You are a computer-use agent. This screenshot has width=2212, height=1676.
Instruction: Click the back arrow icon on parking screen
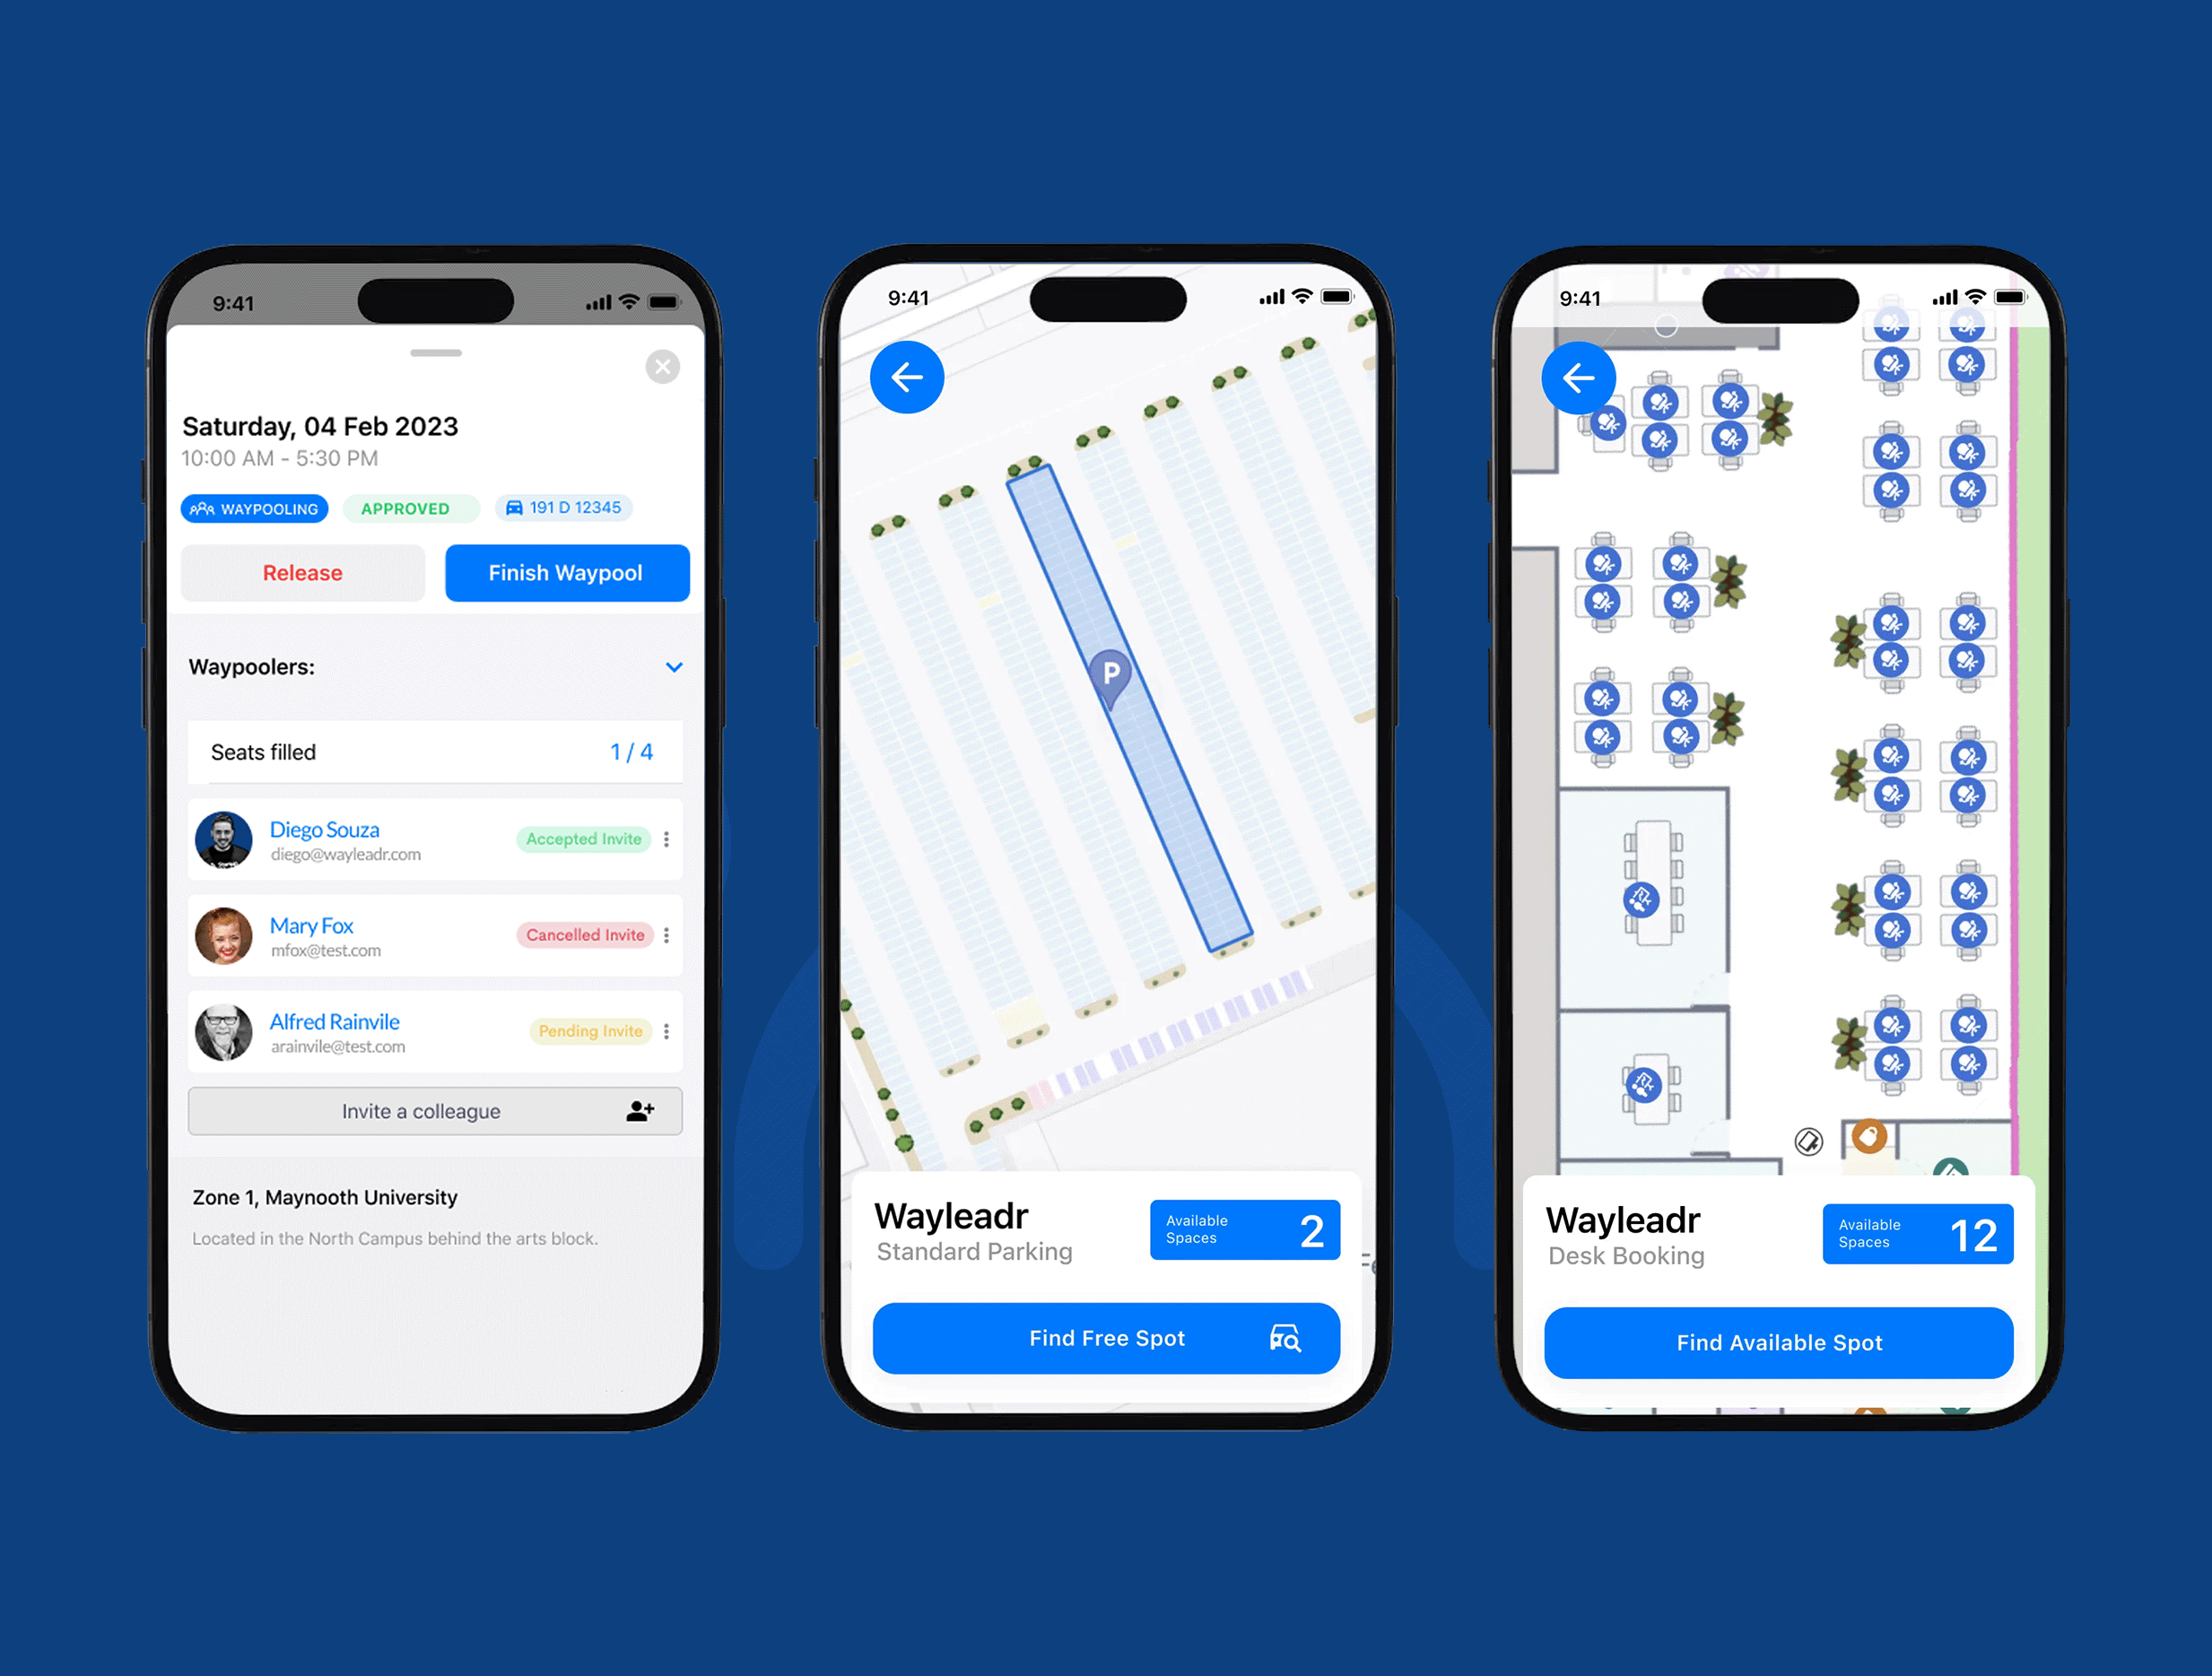click(x=909, y=378)
